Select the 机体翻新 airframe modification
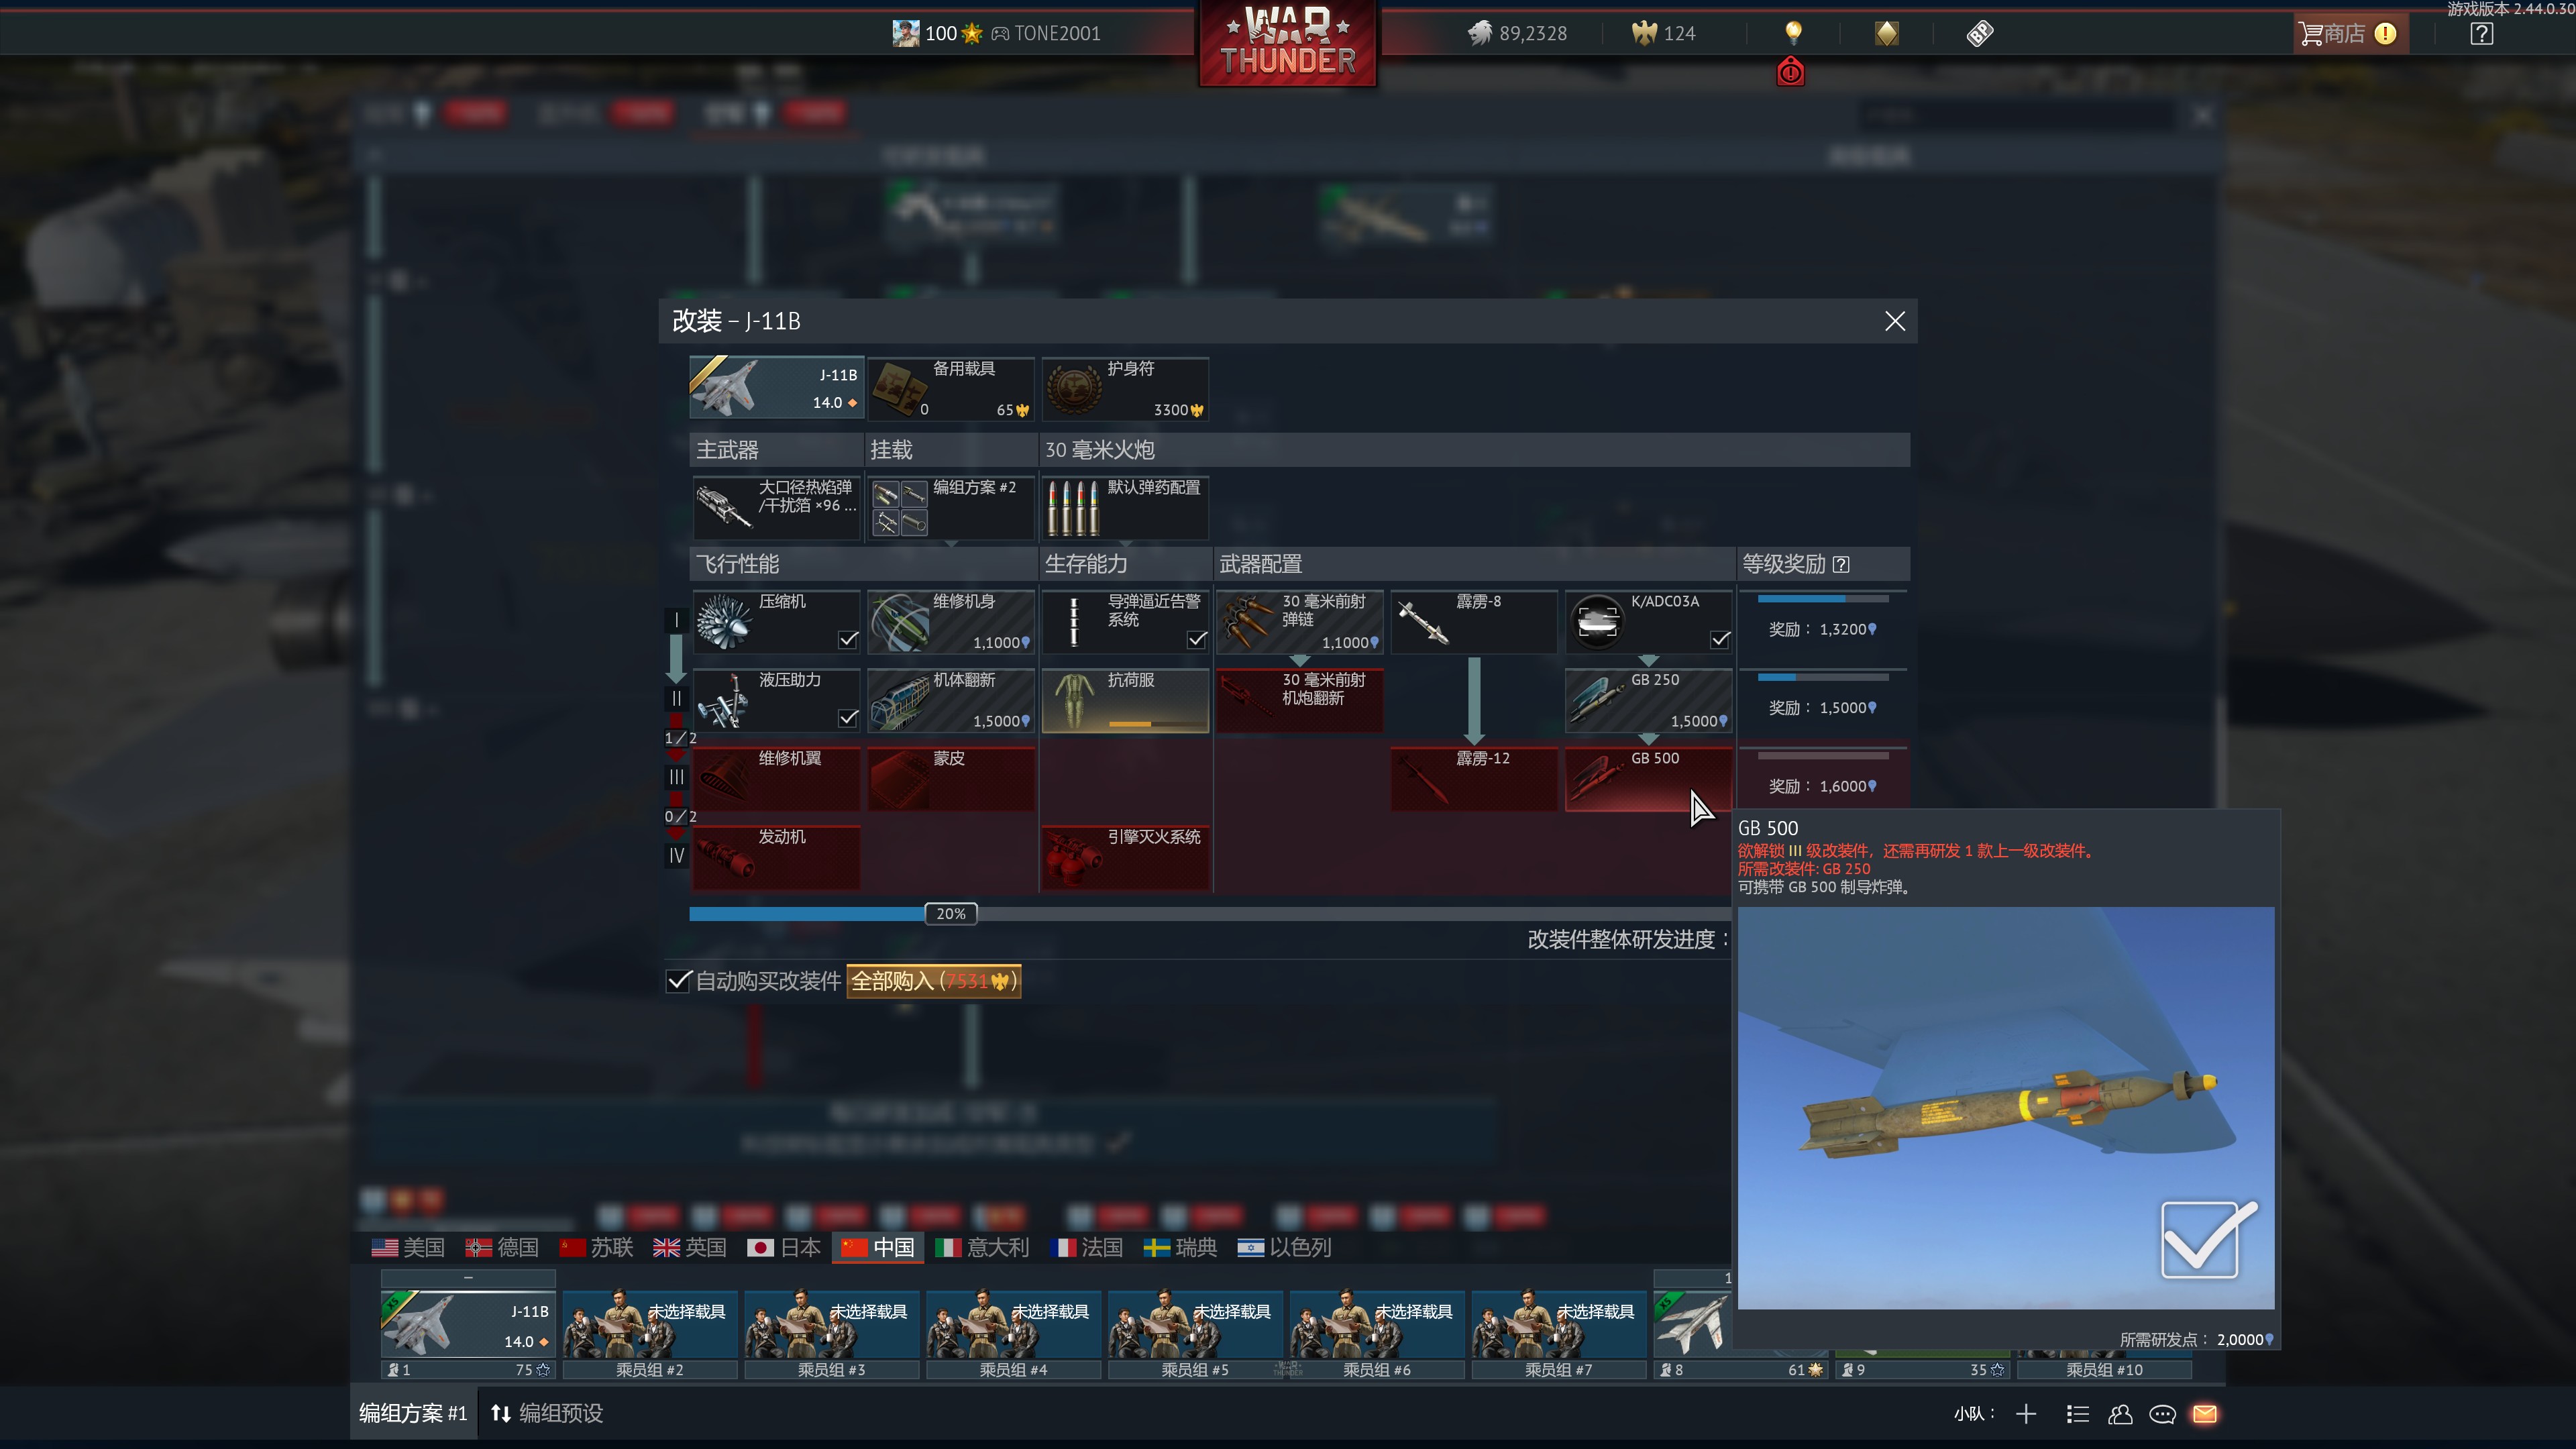Image resolution: width=2576 pixels, height=1449 pixels. pos(951,700)
